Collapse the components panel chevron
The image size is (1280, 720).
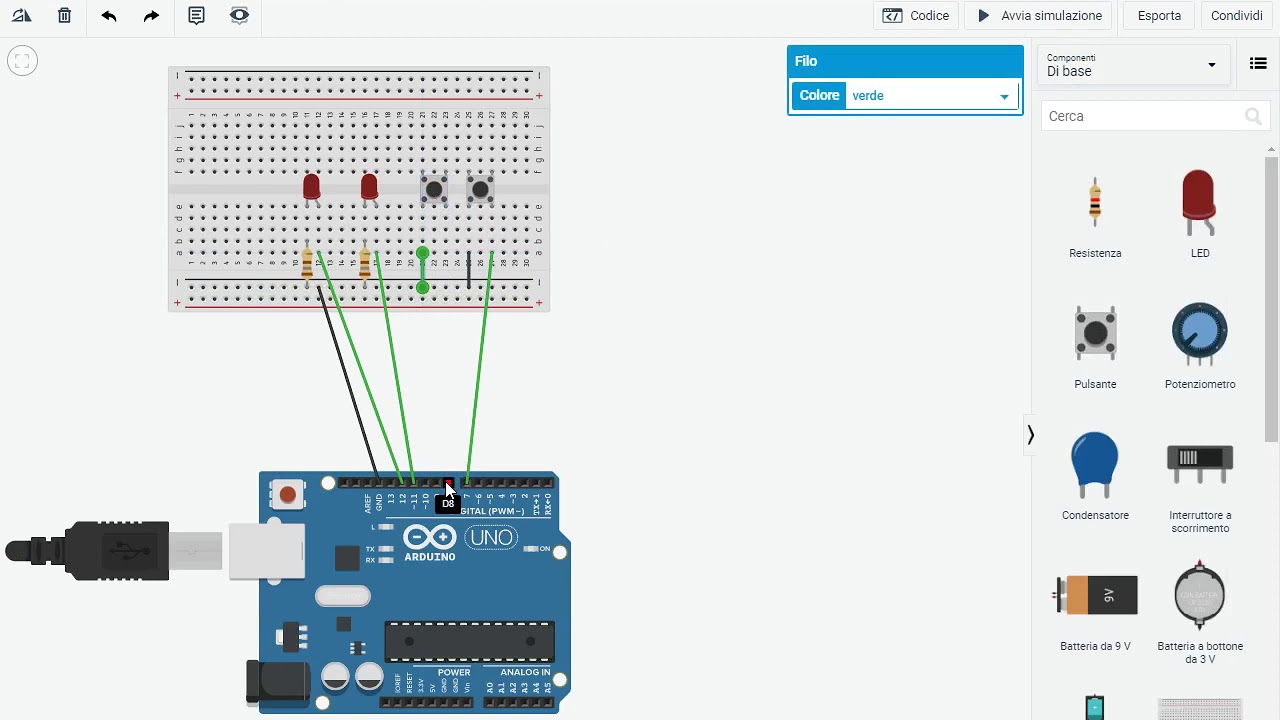coord(1030,435)
